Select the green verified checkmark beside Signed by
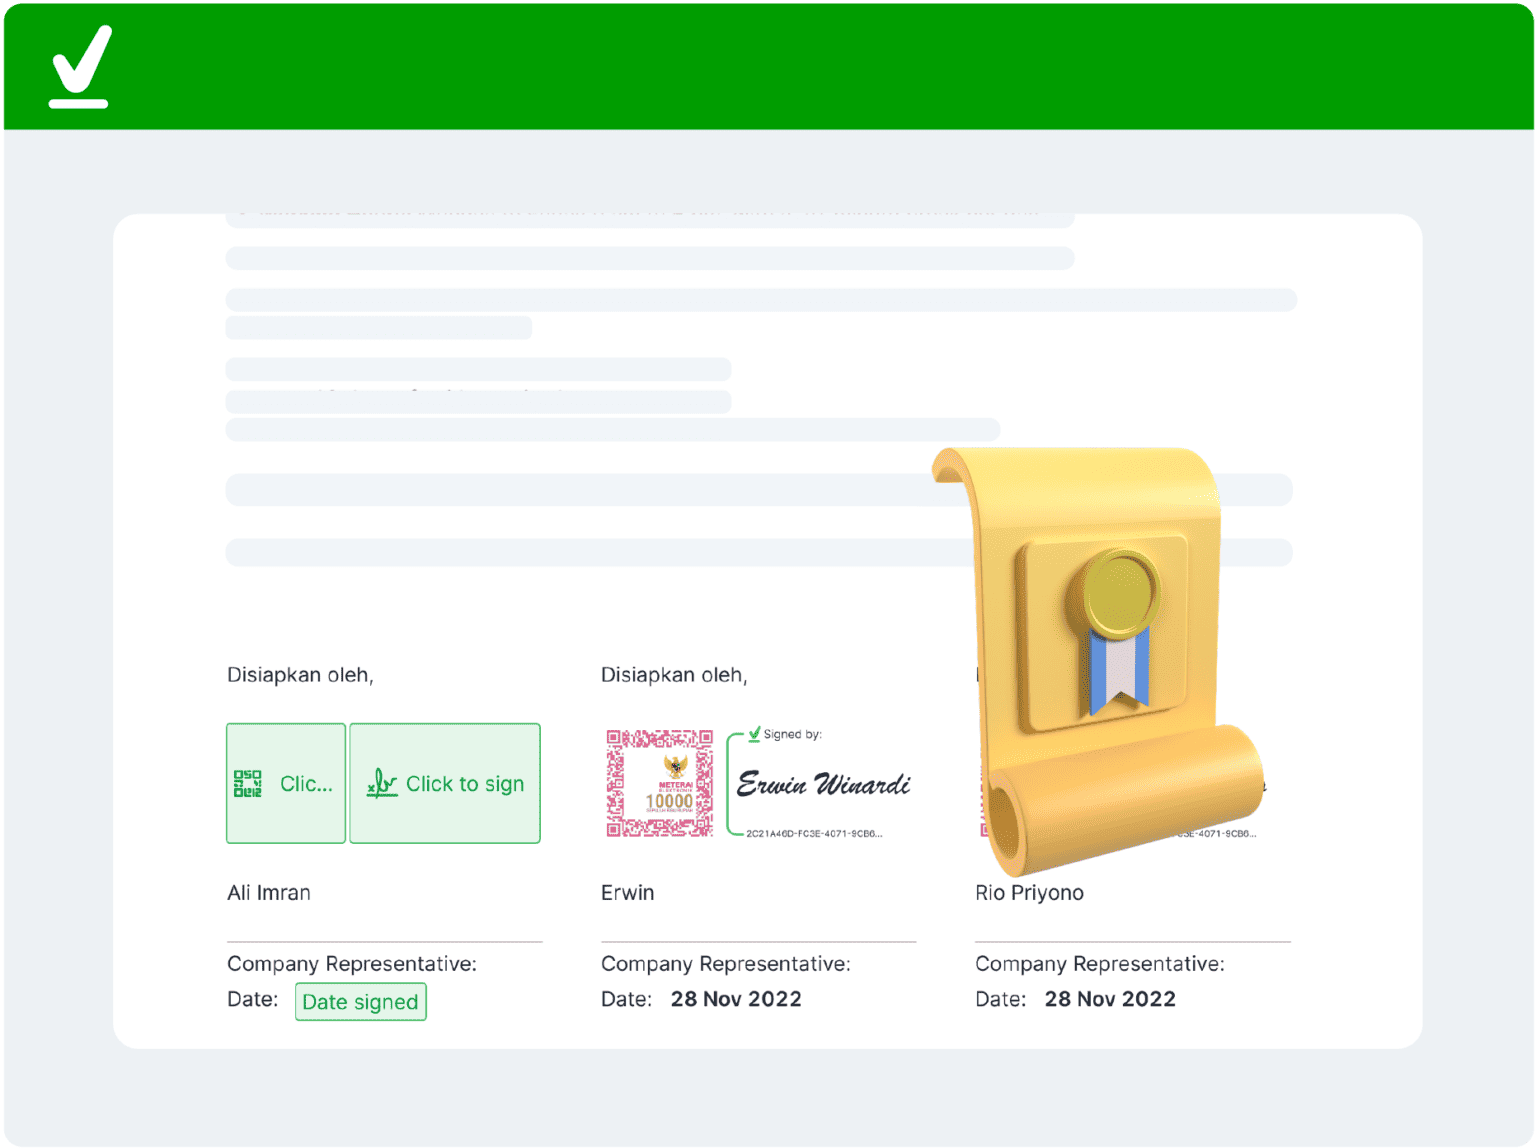The image size is (1536, 1148). pos(752,733)
